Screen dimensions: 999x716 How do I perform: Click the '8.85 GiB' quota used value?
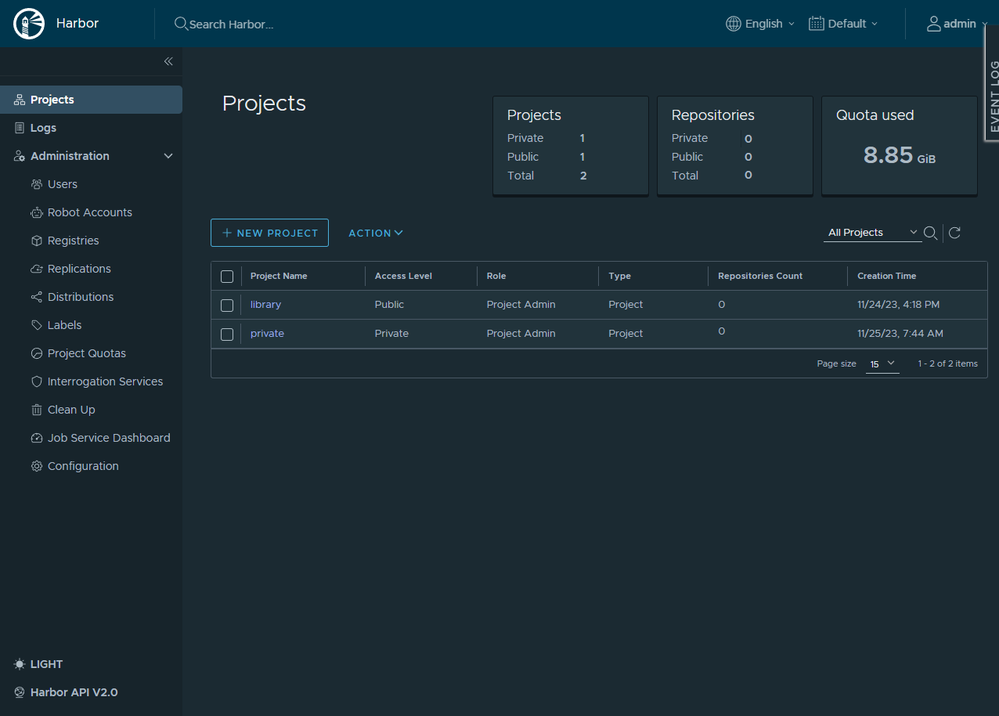[899, 155]
